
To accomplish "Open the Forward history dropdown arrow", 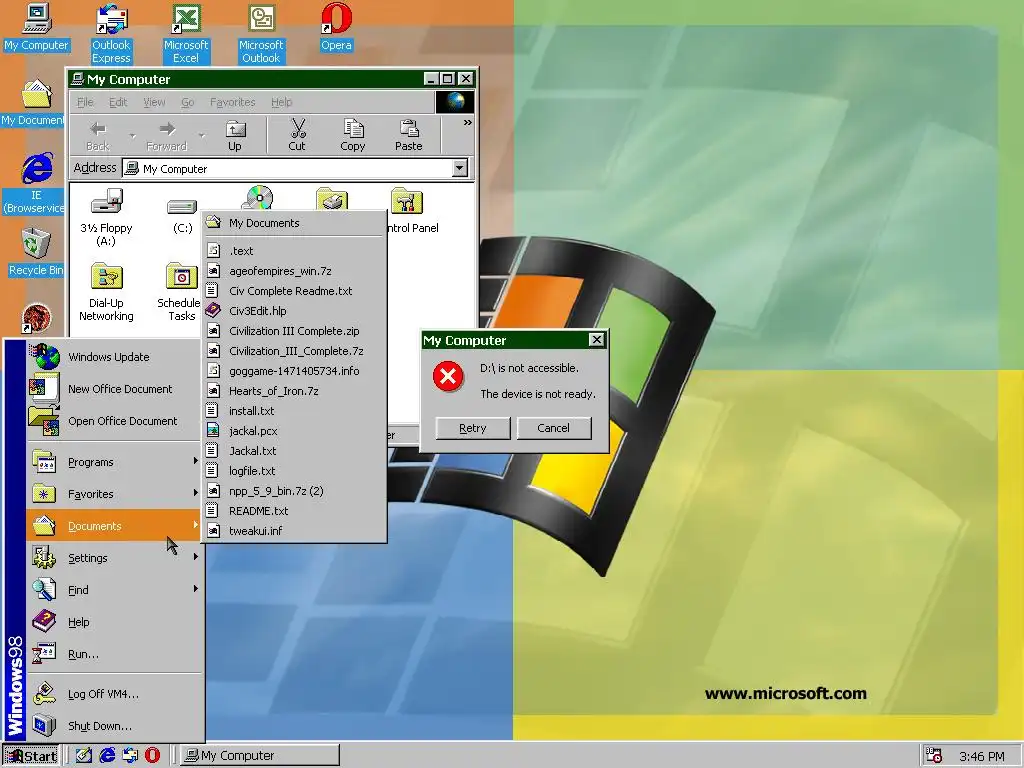I will tap(202, 136).
